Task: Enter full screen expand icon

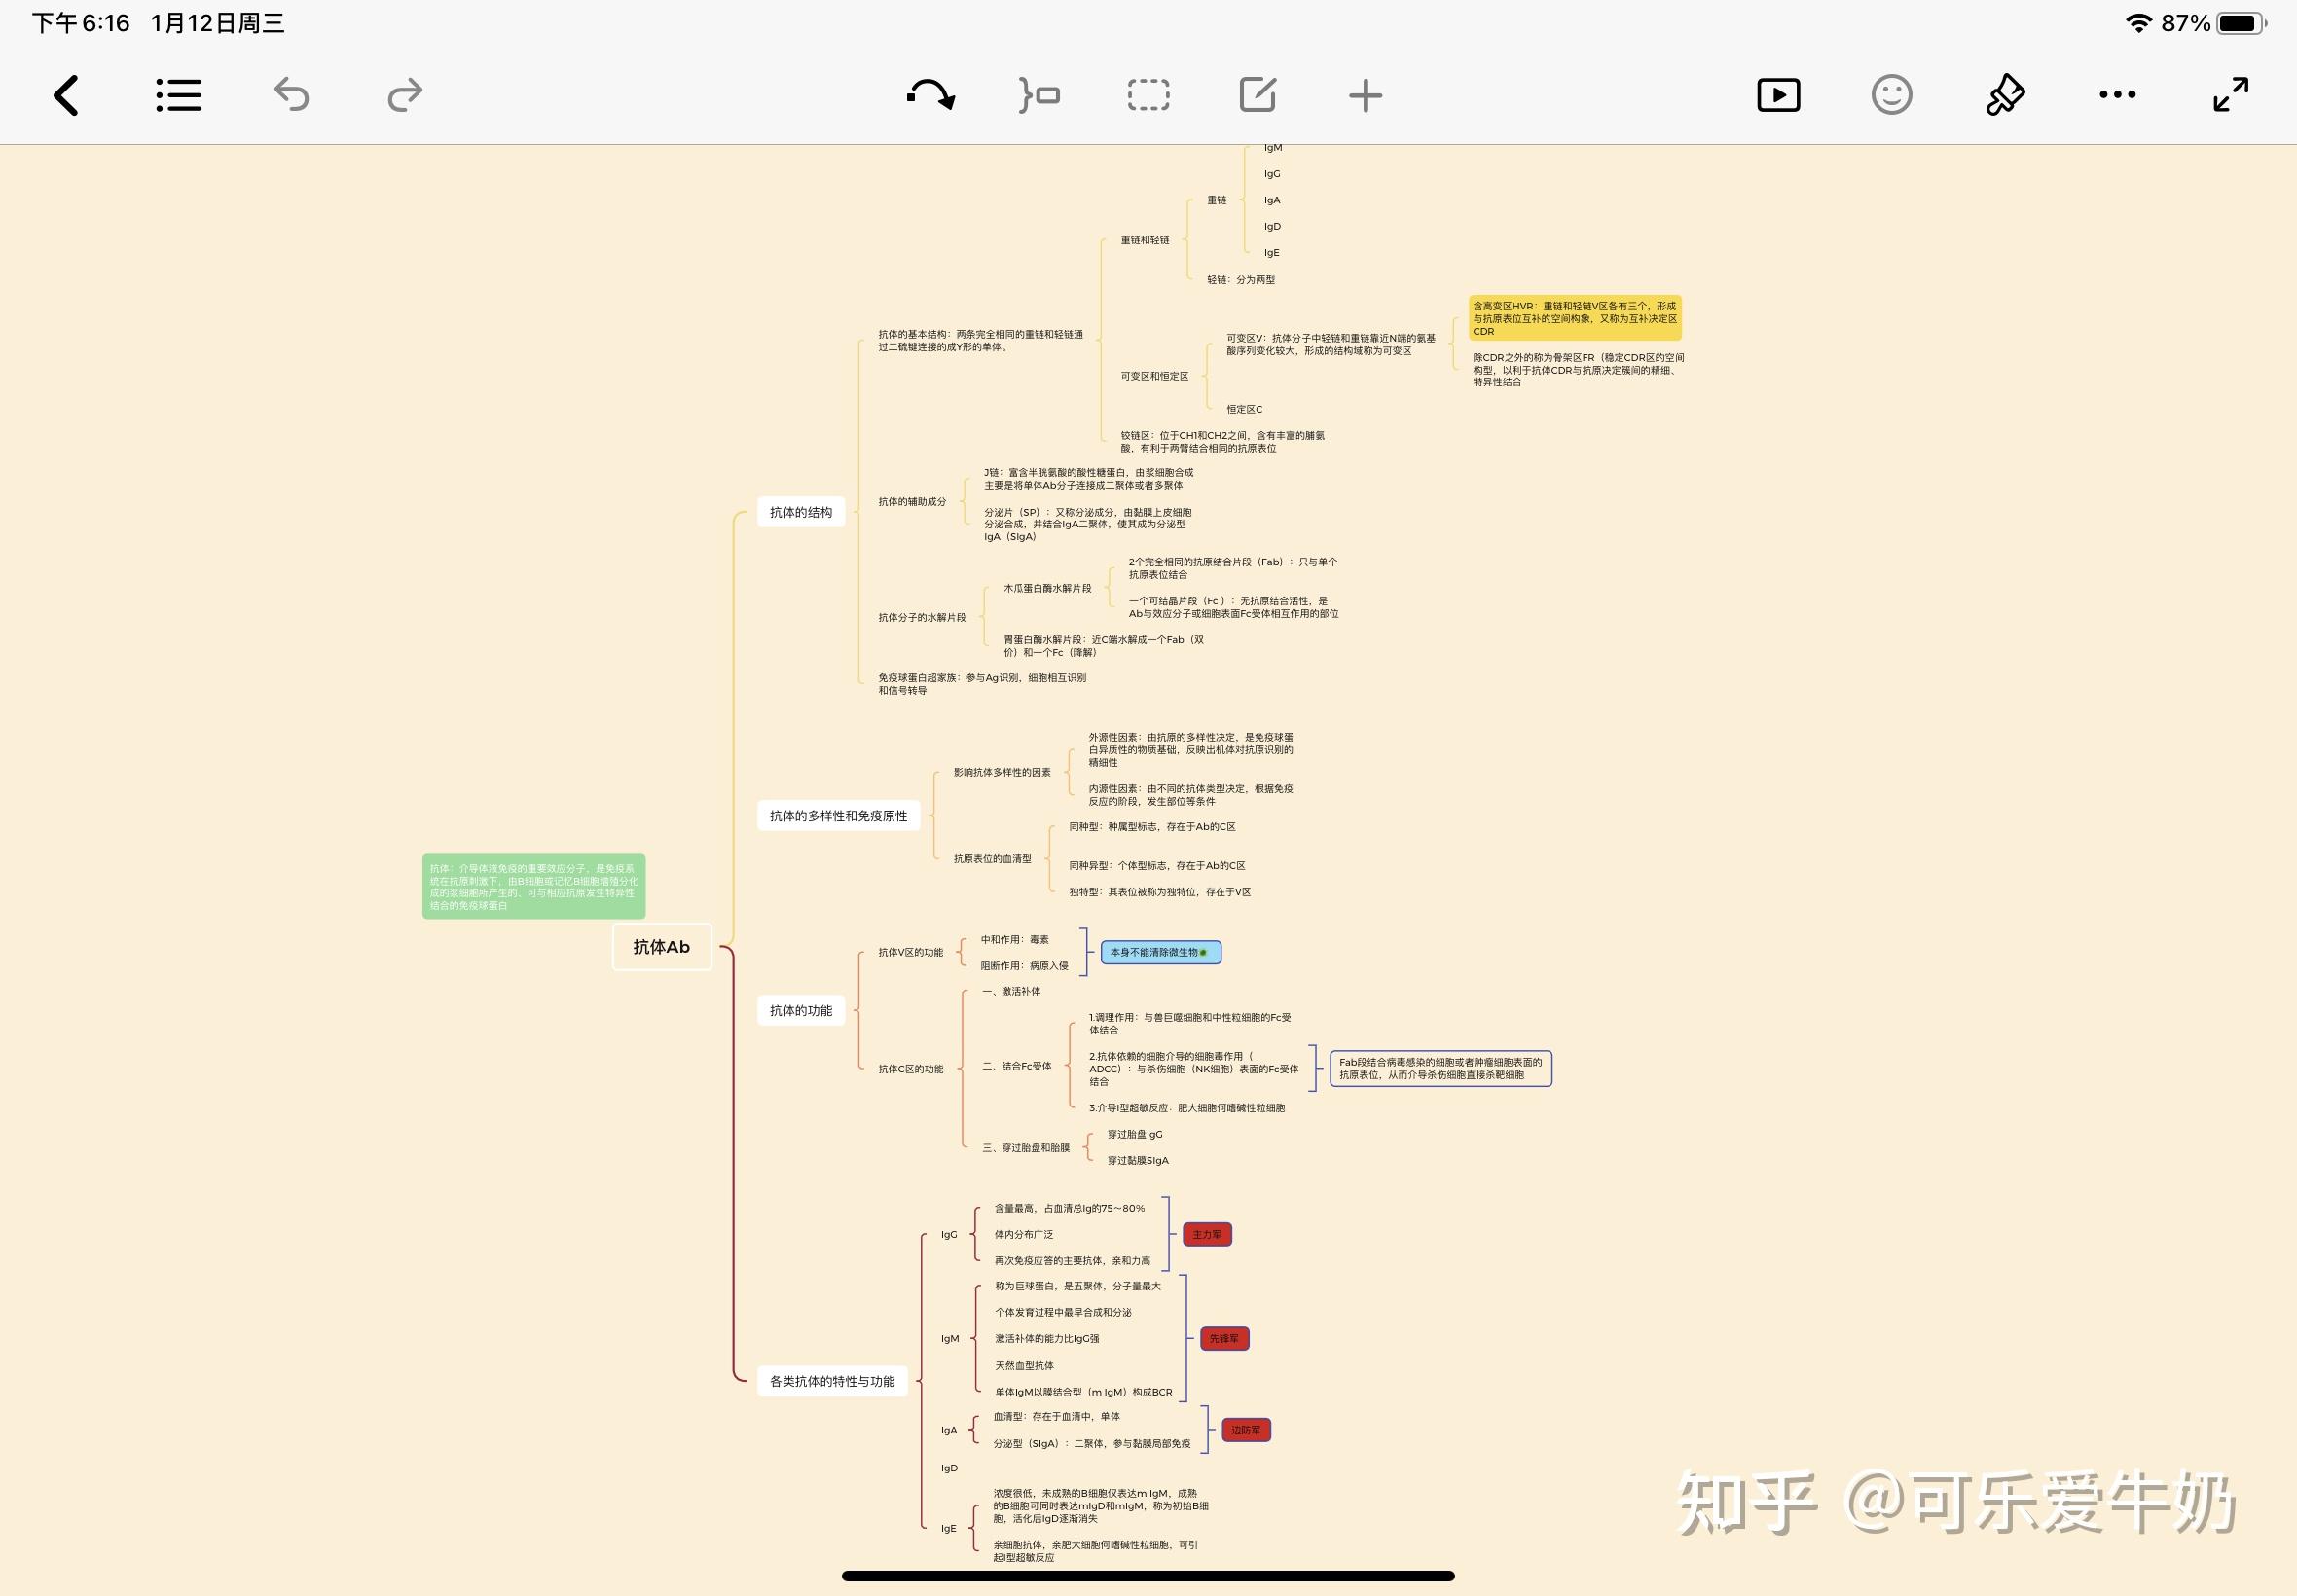Action: (2231, 96)
